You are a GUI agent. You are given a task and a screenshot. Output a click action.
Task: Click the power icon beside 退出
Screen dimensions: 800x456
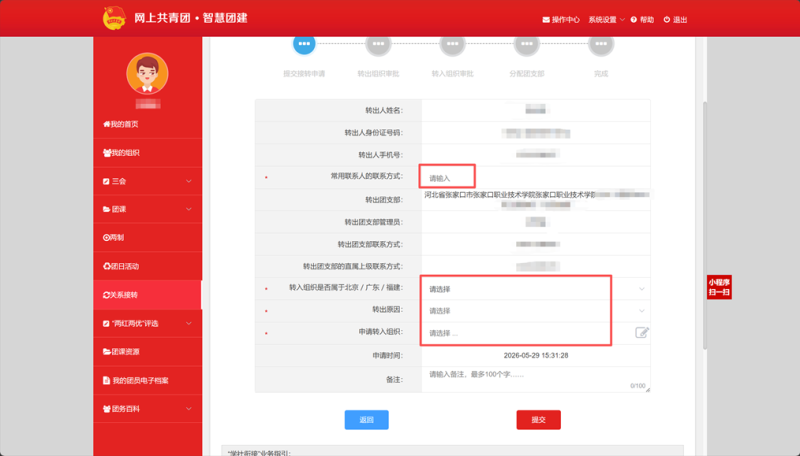click(667, 19)
